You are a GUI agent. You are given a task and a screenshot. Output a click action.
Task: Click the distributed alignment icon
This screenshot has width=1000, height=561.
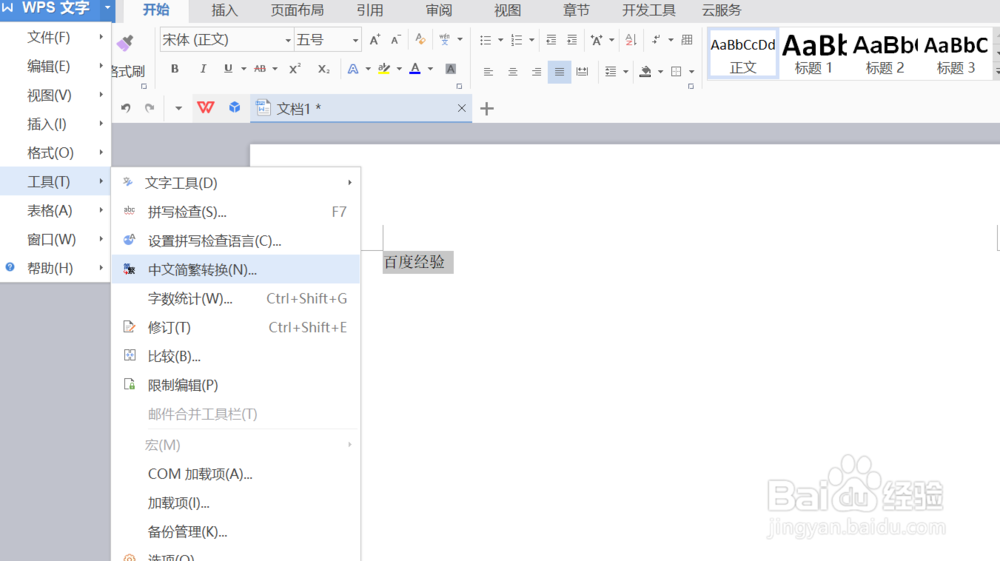point(582,71)
